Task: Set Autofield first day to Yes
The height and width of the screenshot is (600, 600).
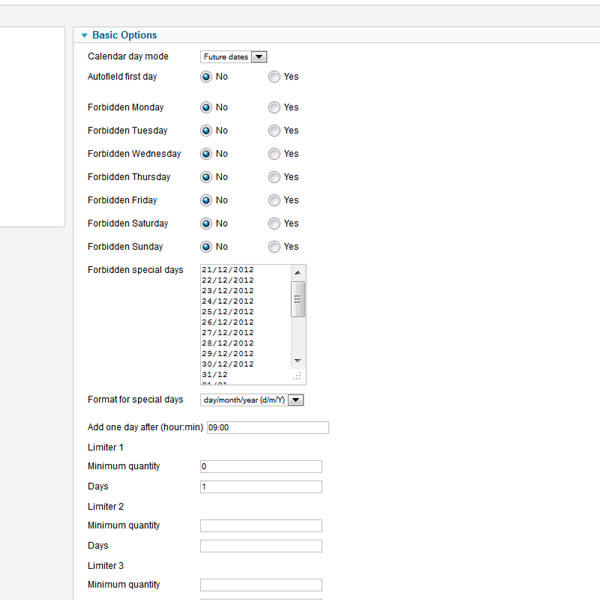Action: coord(274,77)
